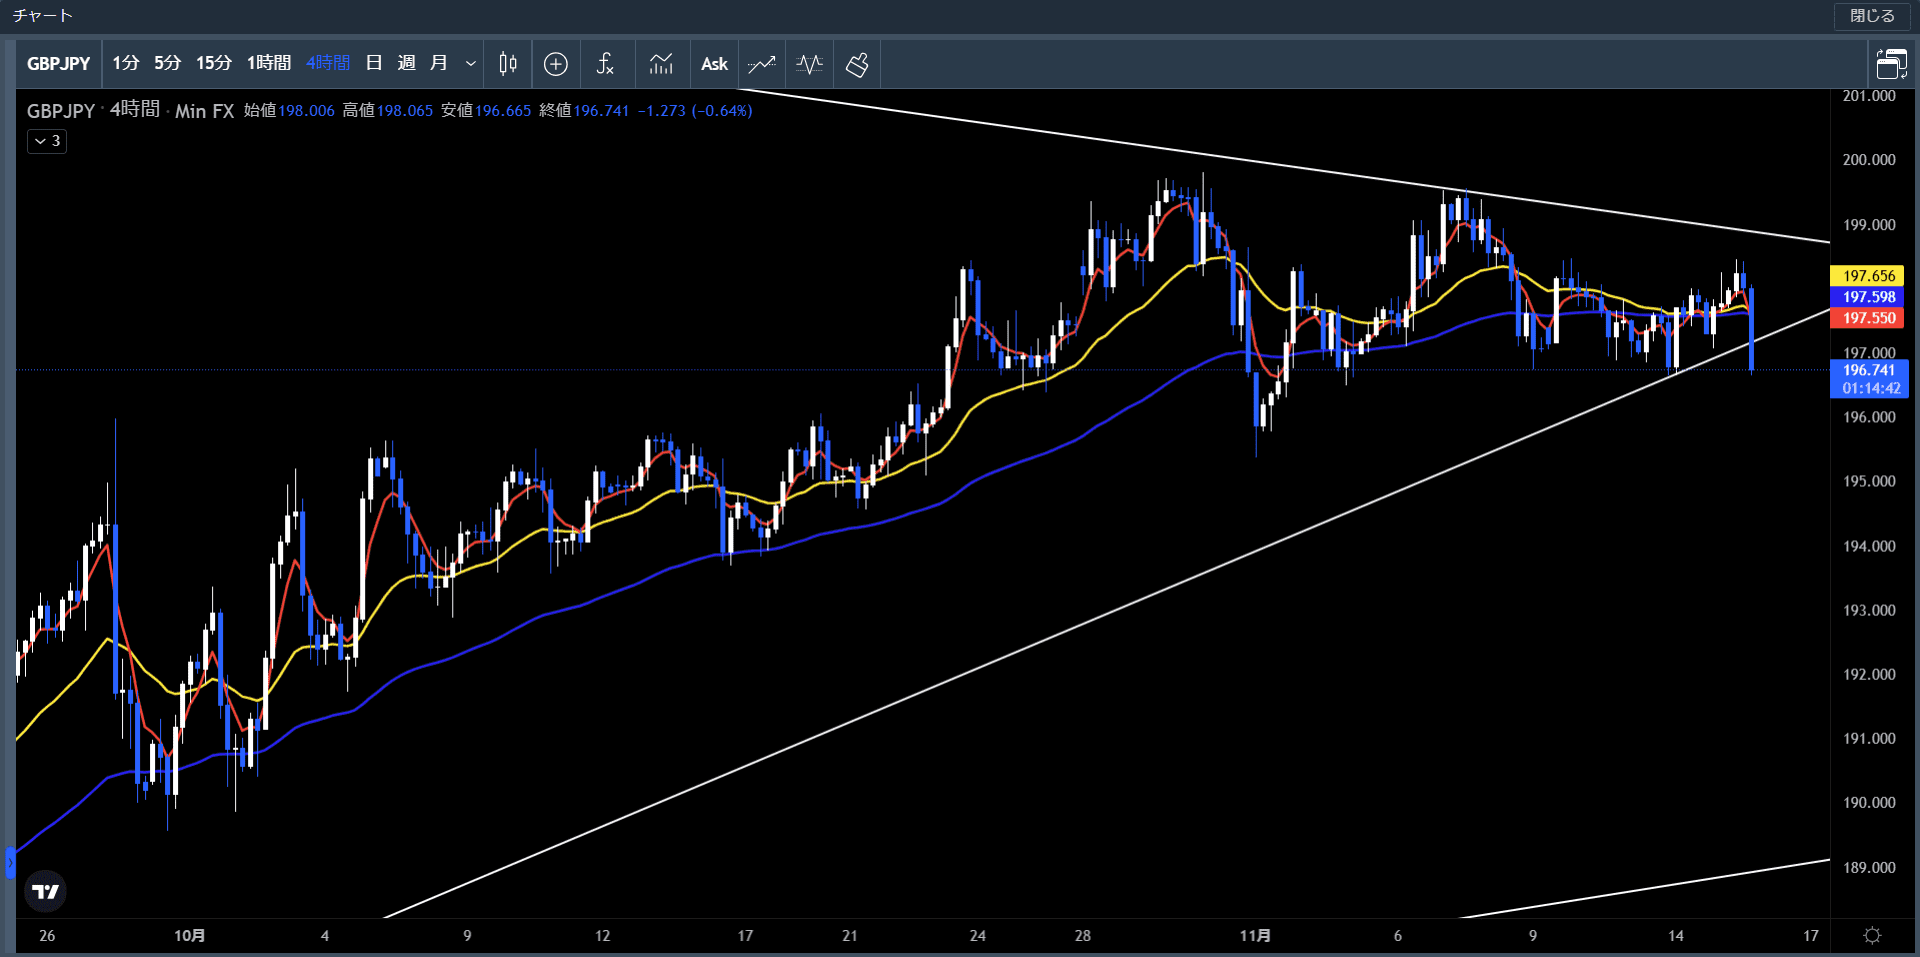Click the GBPJPY symbol search button
This screenshot has width=1920, height=957.
tap(58, 64)
